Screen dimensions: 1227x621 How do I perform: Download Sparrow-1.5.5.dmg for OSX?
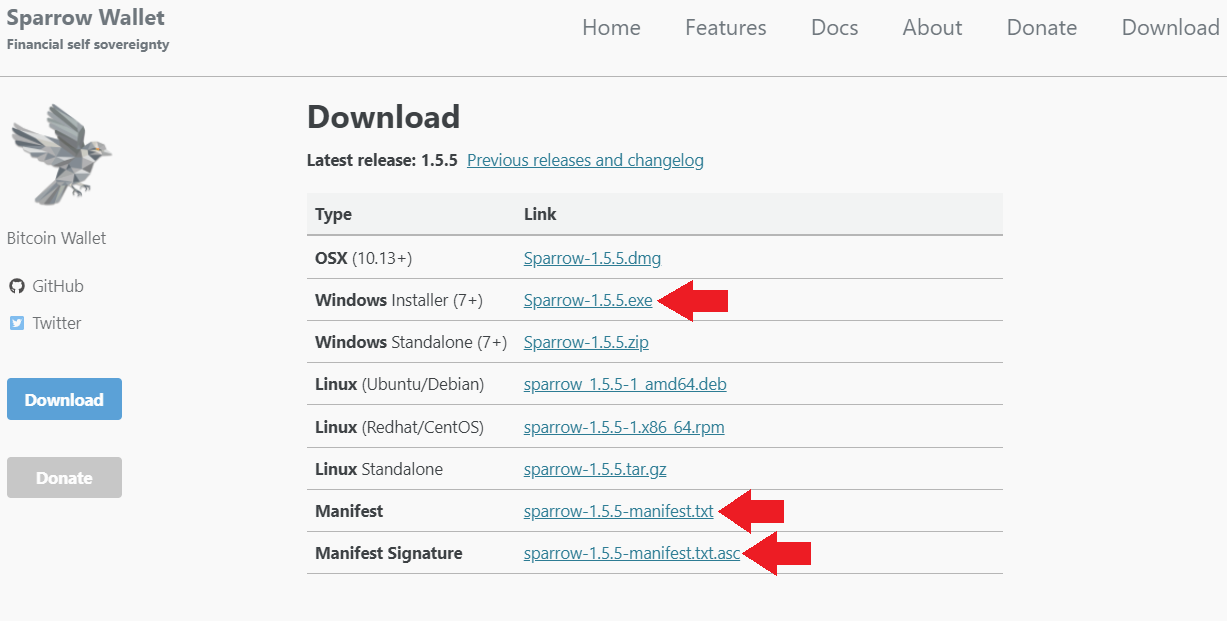click(x=592, y=258)
